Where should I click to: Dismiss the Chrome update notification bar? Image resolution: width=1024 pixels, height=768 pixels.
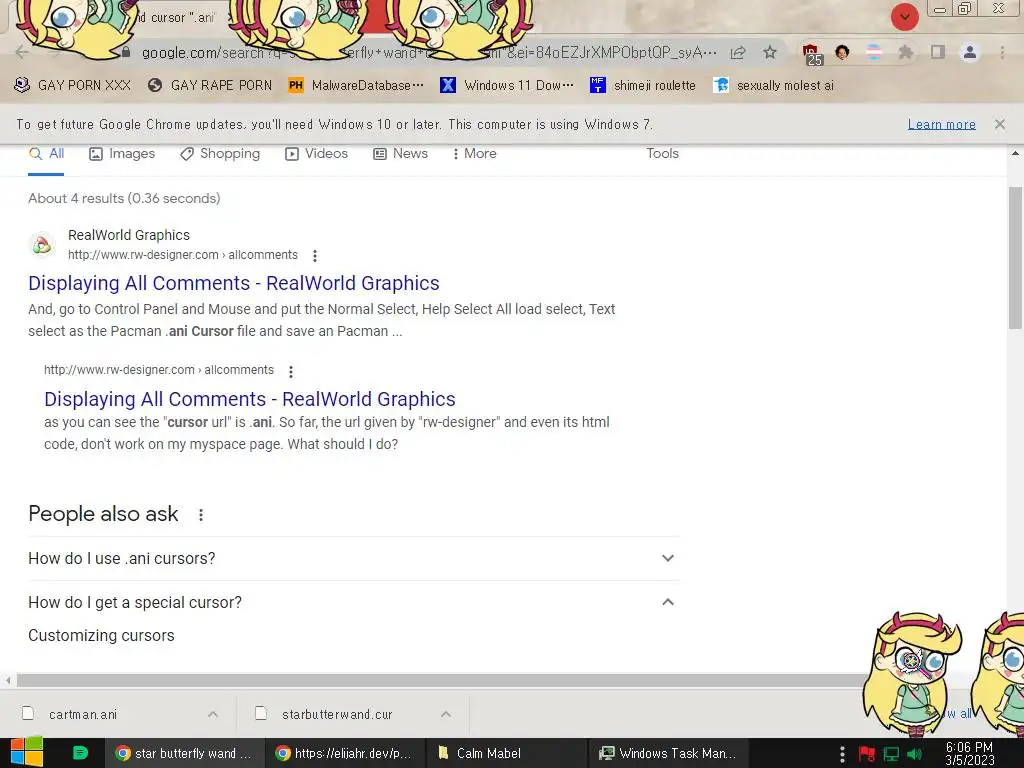coord(999,124)
